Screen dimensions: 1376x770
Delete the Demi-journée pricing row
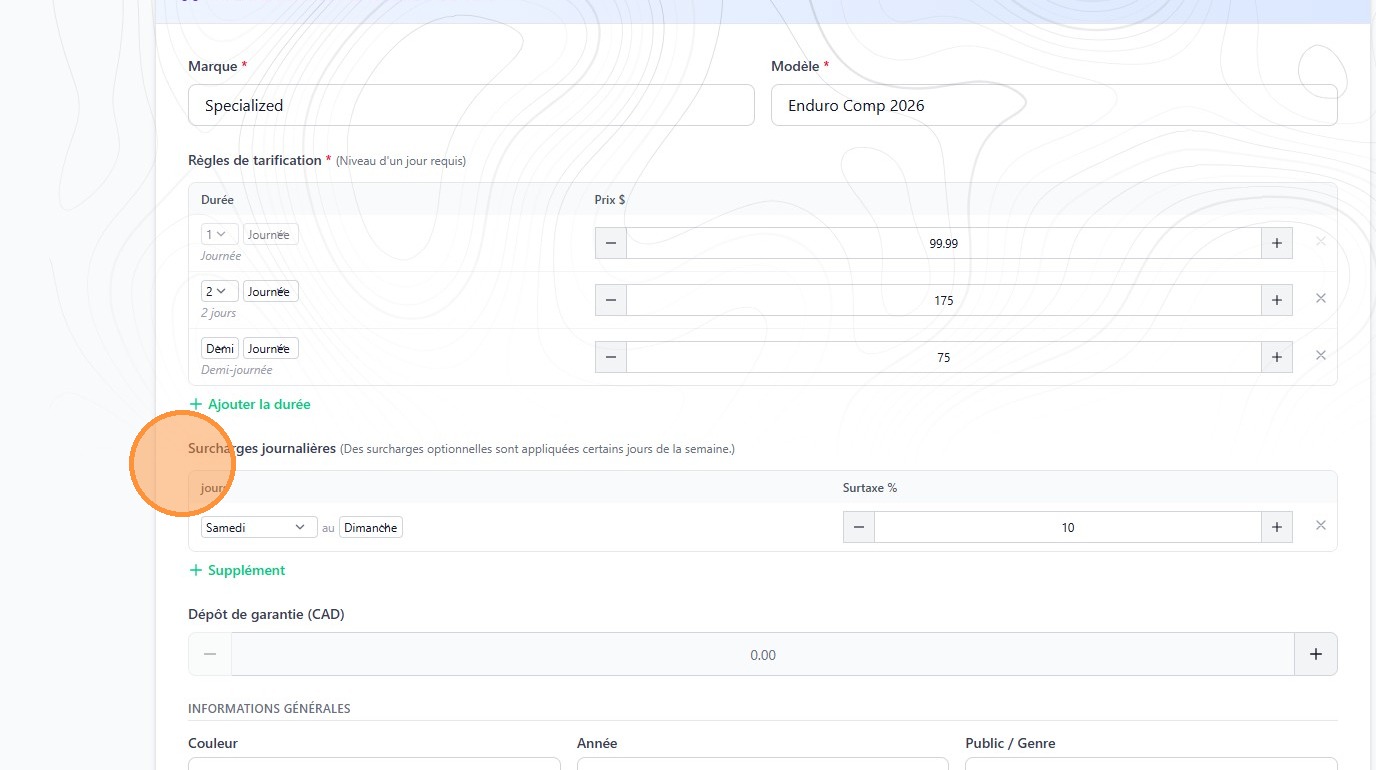click(x=1320, y=355)
